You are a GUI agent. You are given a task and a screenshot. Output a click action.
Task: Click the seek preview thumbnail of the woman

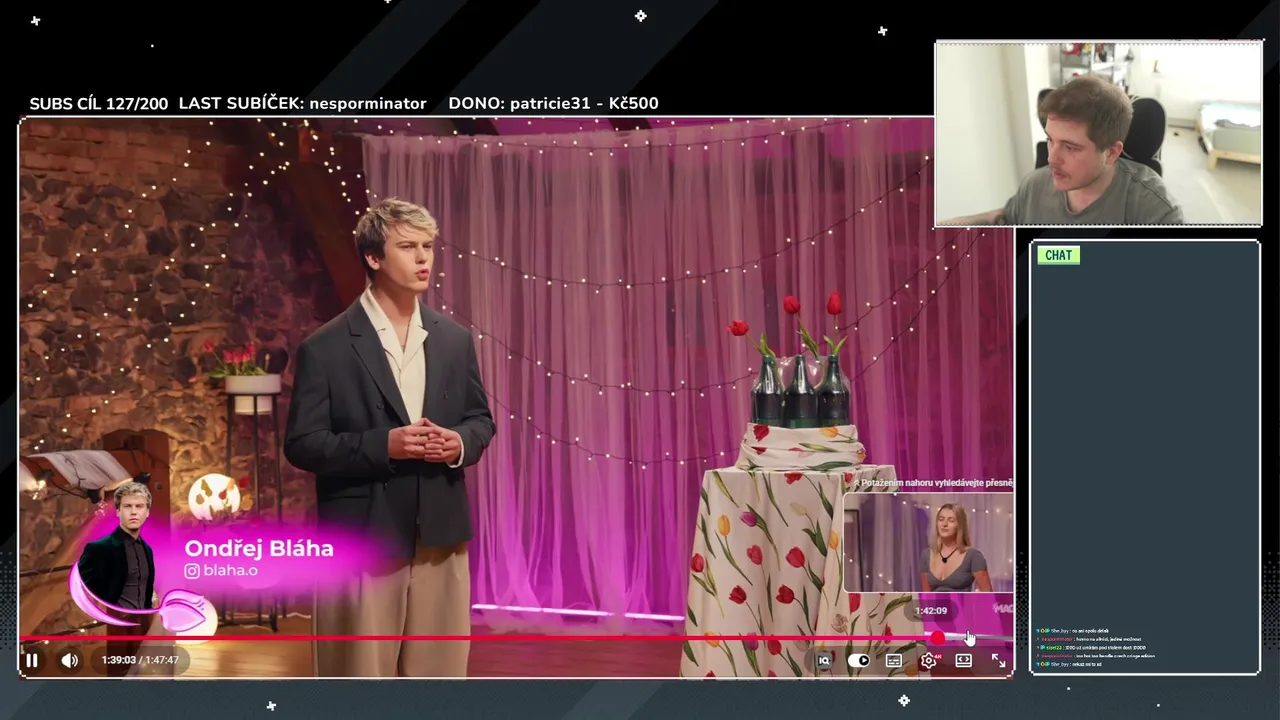click(928, 543)
